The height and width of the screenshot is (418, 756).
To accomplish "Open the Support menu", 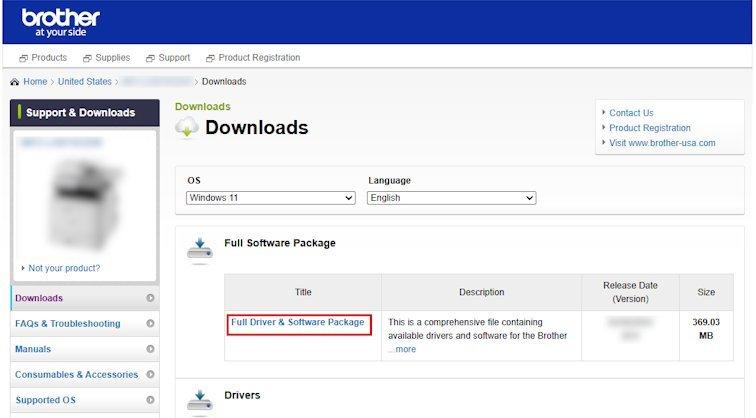I will click(x=175, y=58).
